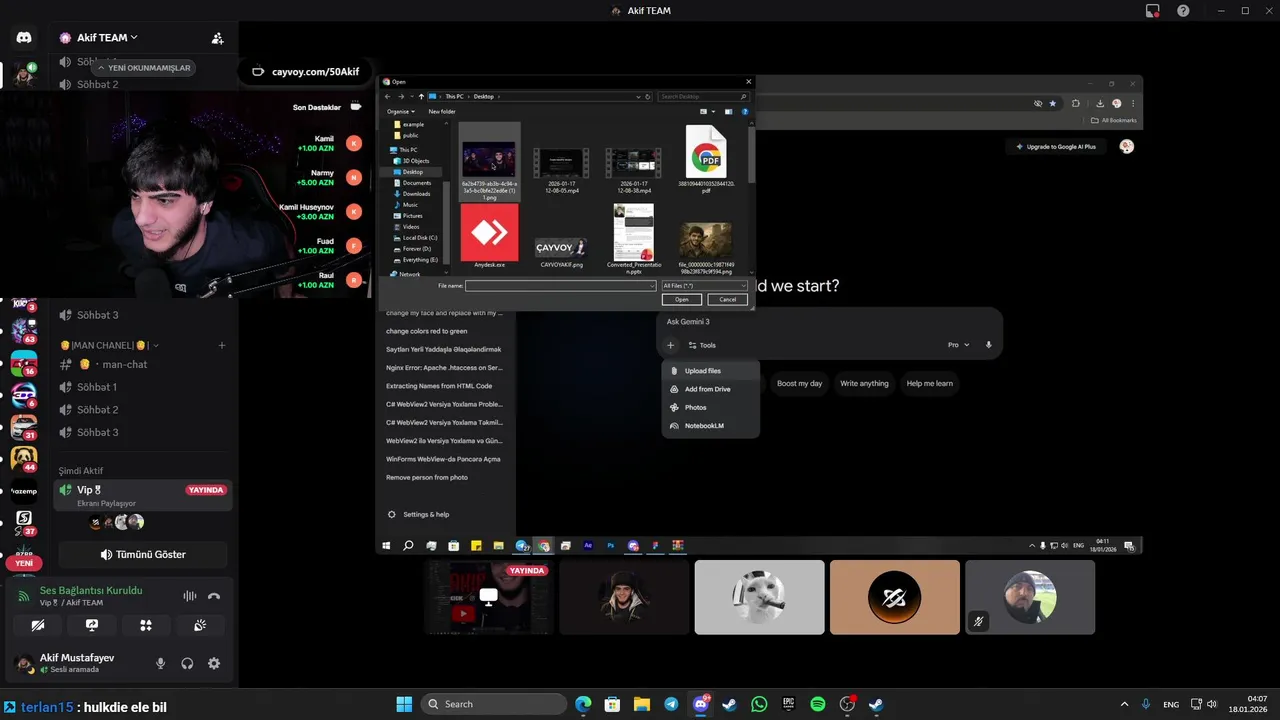Click Tümünü Göster button

pyautogui.click(x=143, y=554)
